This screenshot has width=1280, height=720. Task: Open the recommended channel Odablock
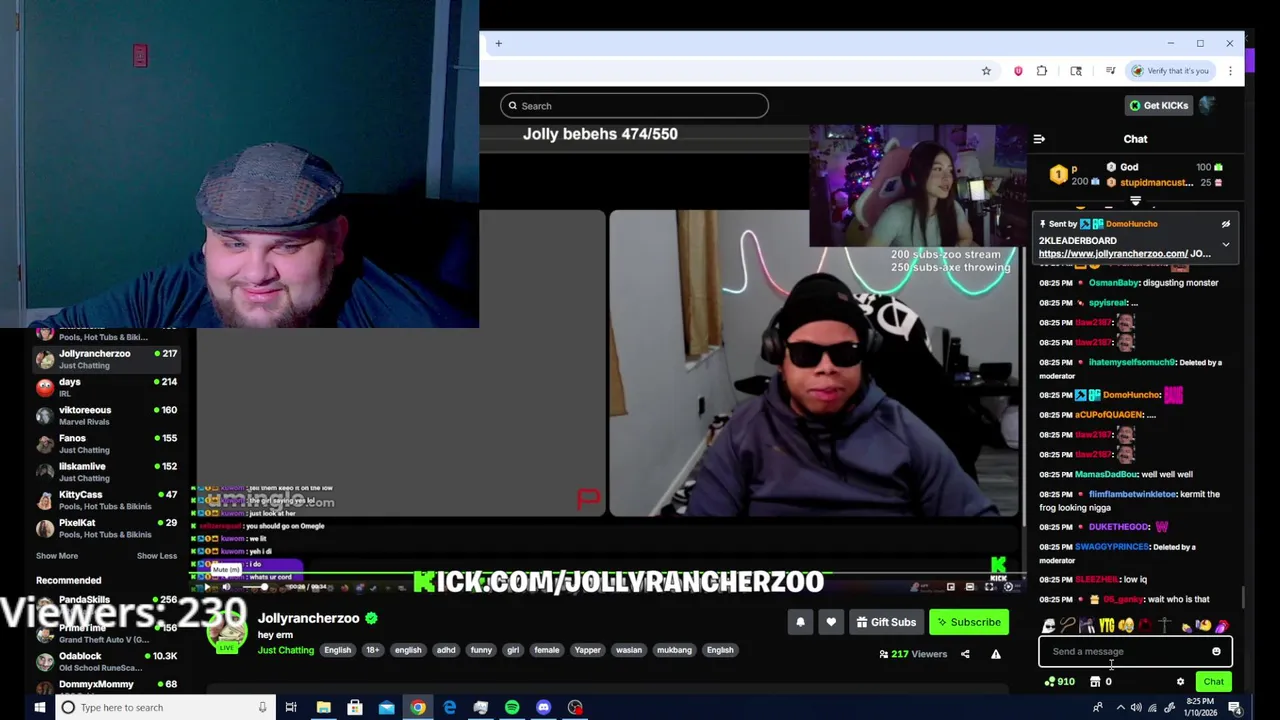106,662
